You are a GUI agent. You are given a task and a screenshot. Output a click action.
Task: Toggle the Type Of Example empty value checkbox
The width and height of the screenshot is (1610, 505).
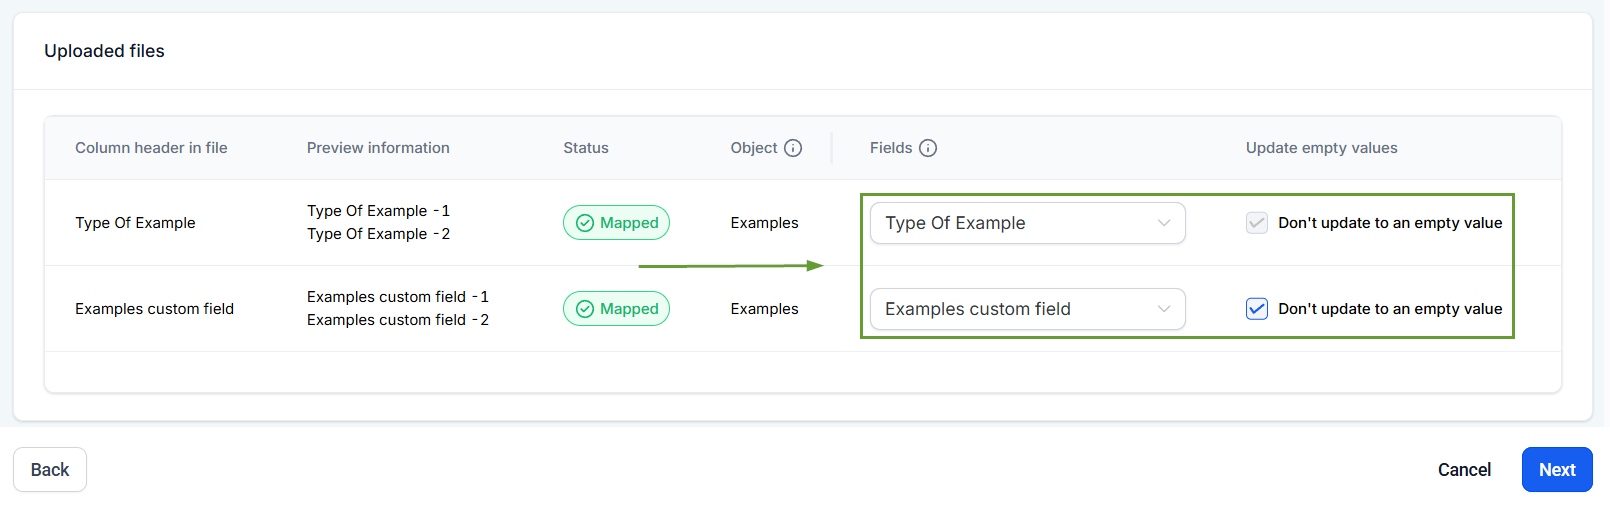[x=1257, y=223]
